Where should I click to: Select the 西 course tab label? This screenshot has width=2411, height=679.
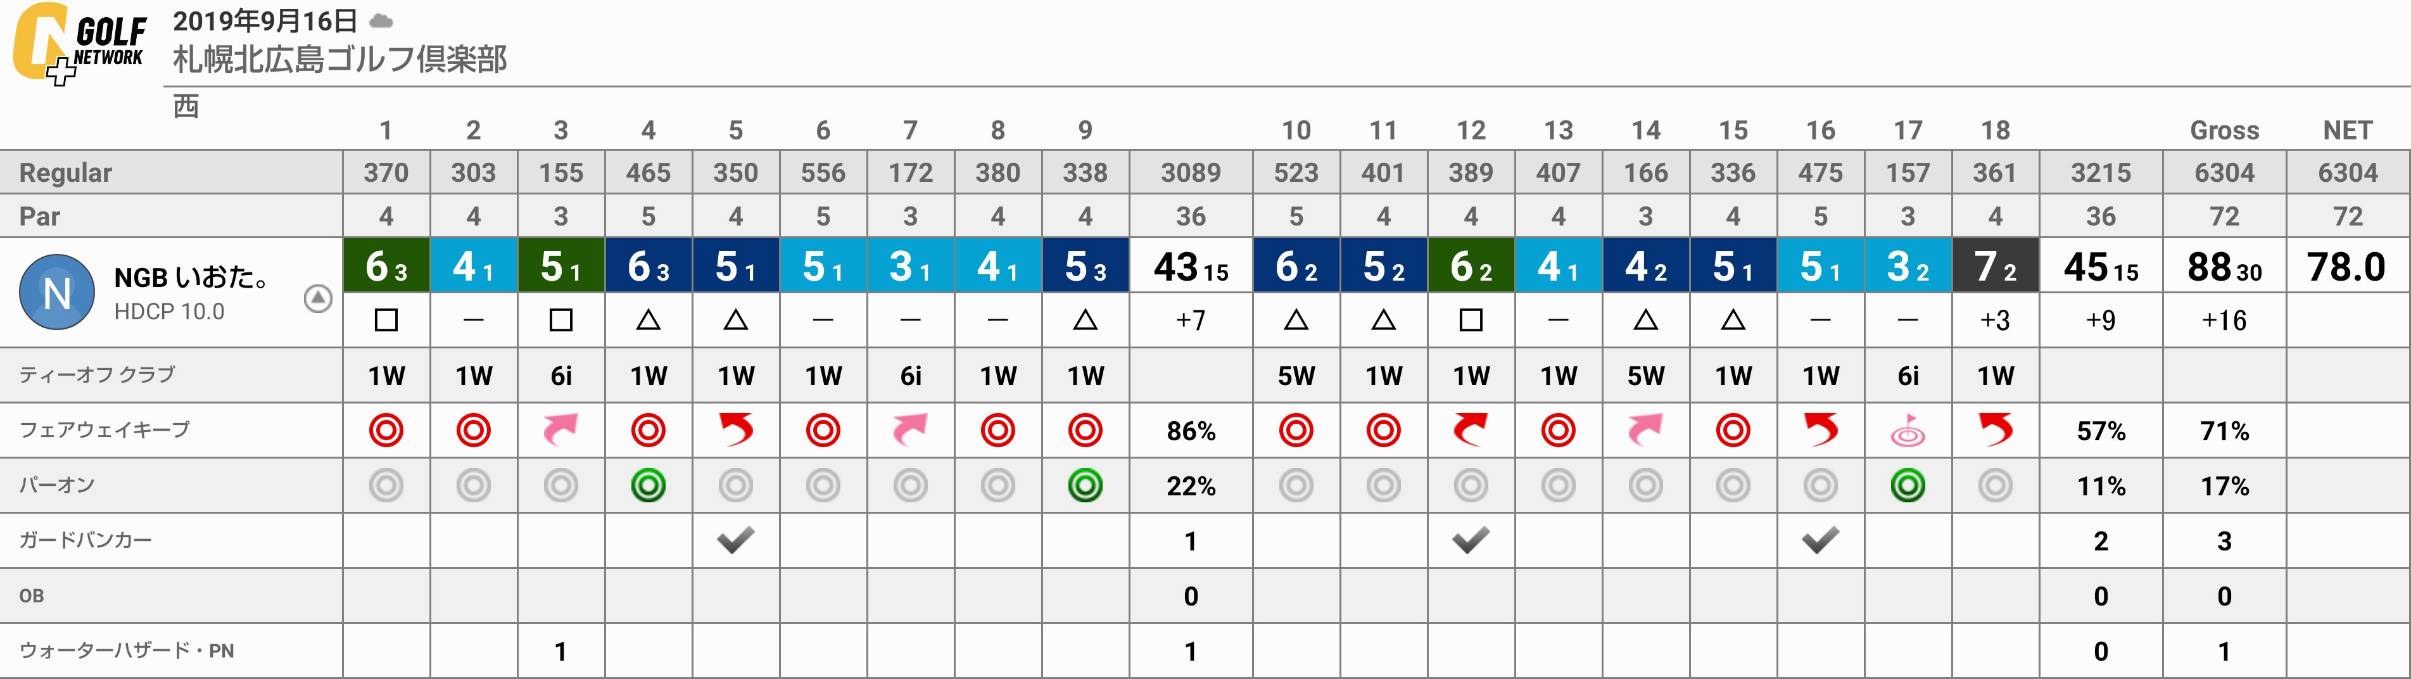pos(186,106)
